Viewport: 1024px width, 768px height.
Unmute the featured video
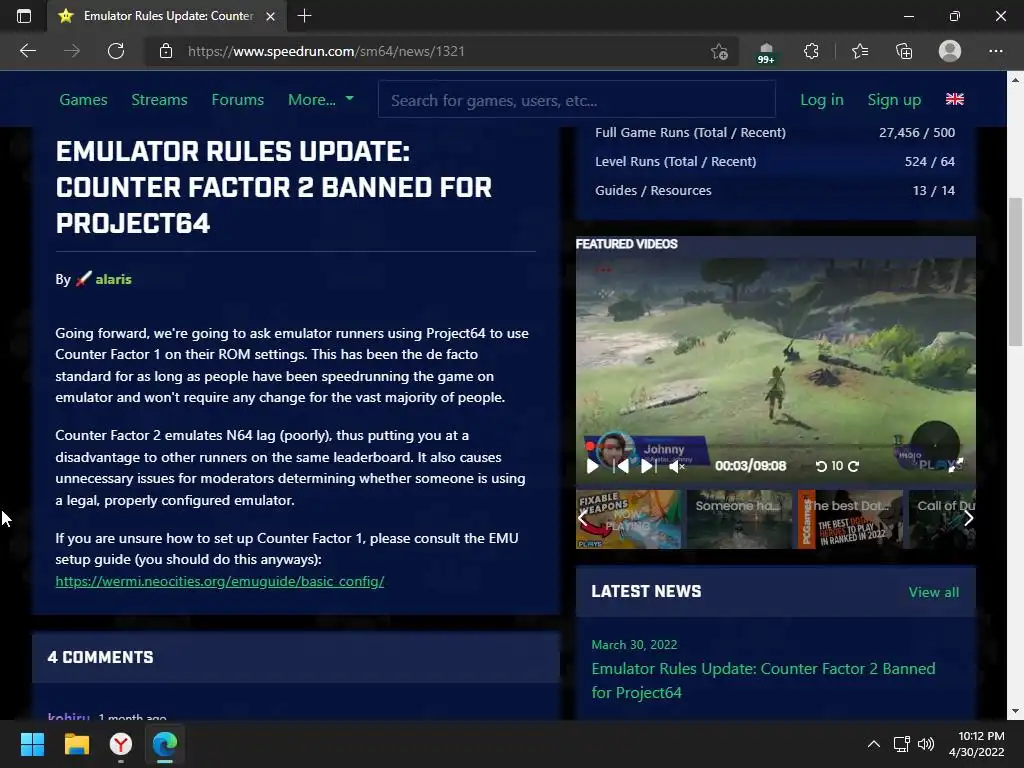click(677, 466)
